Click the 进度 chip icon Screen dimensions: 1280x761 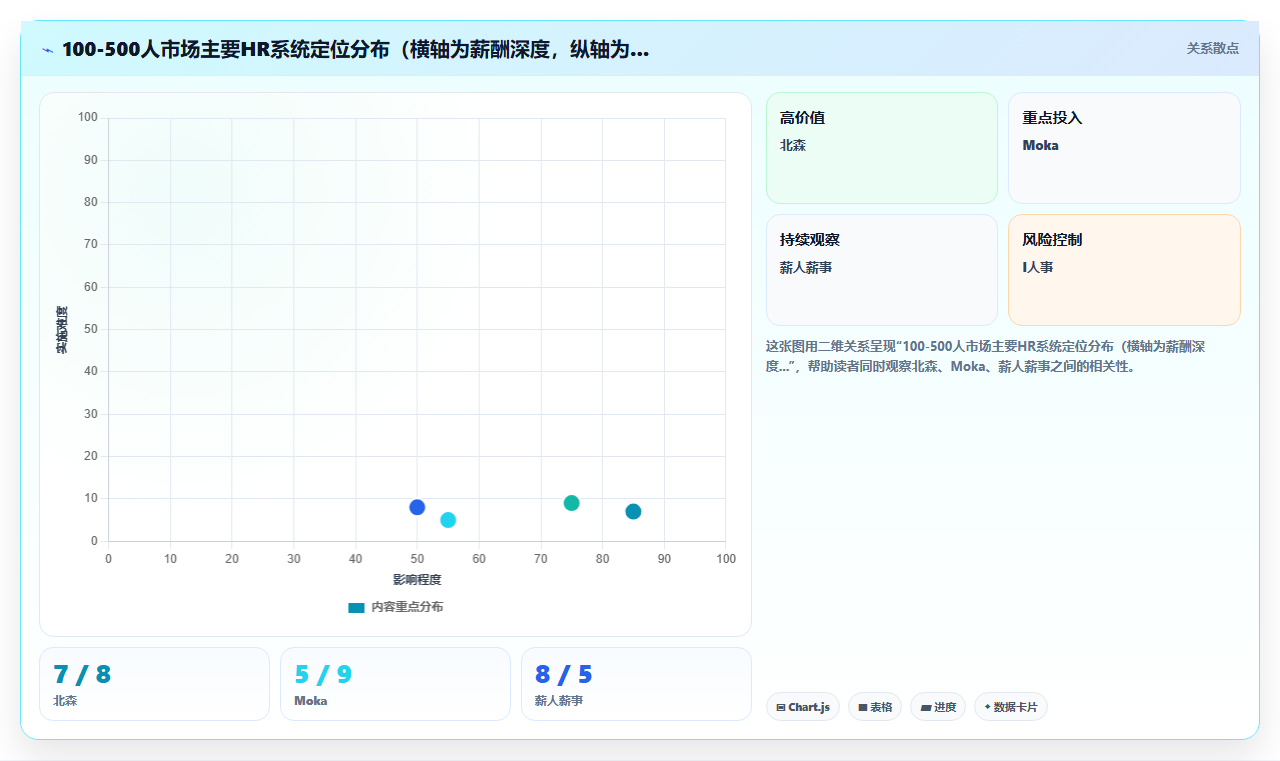926,707
